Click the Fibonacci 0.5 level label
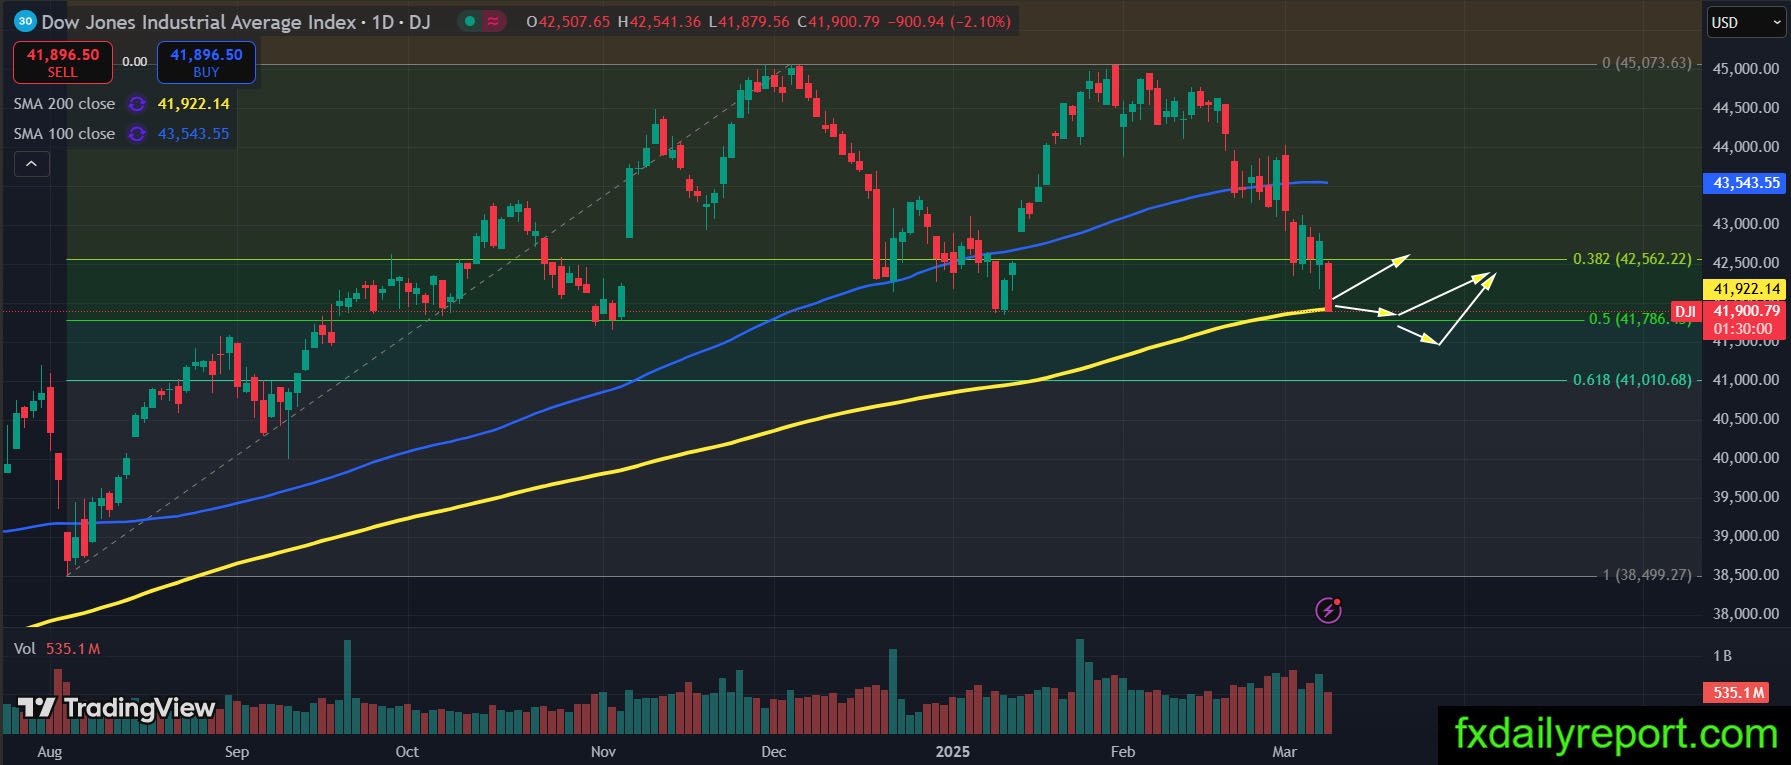 [x=1640, y=319]
